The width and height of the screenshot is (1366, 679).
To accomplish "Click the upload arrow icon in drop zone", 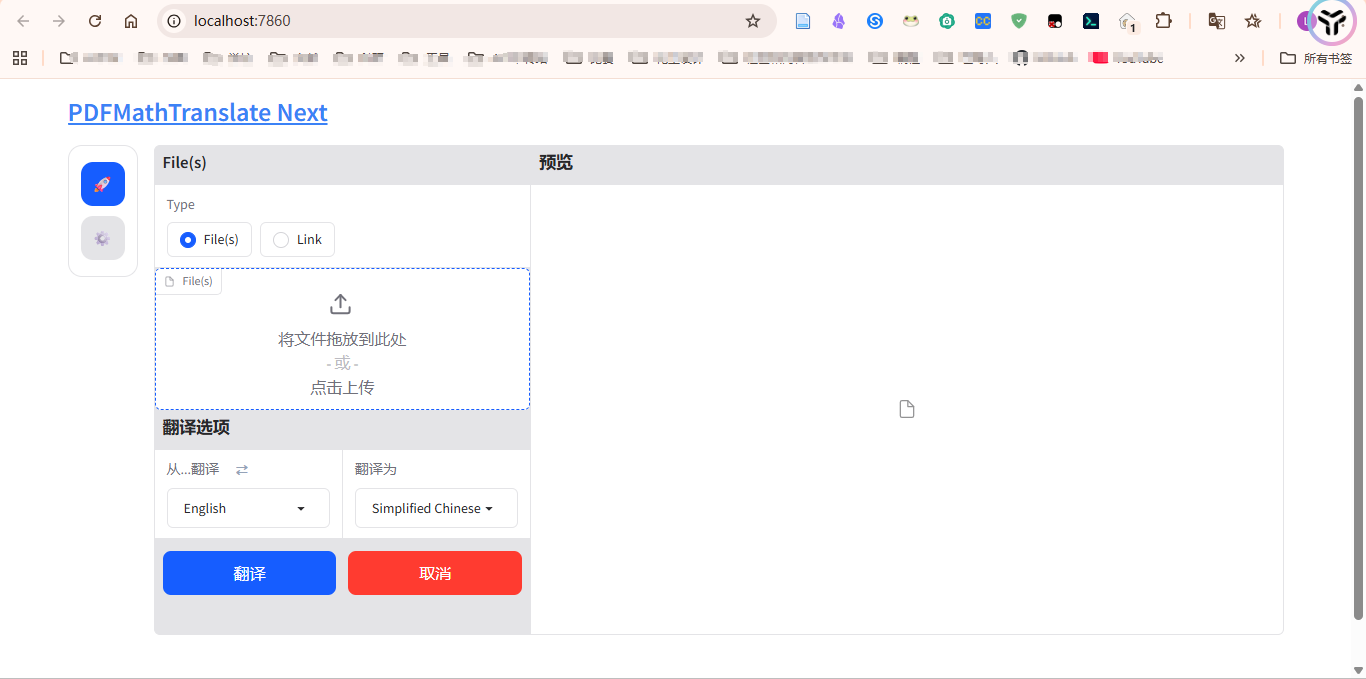I will pos(341,304).
